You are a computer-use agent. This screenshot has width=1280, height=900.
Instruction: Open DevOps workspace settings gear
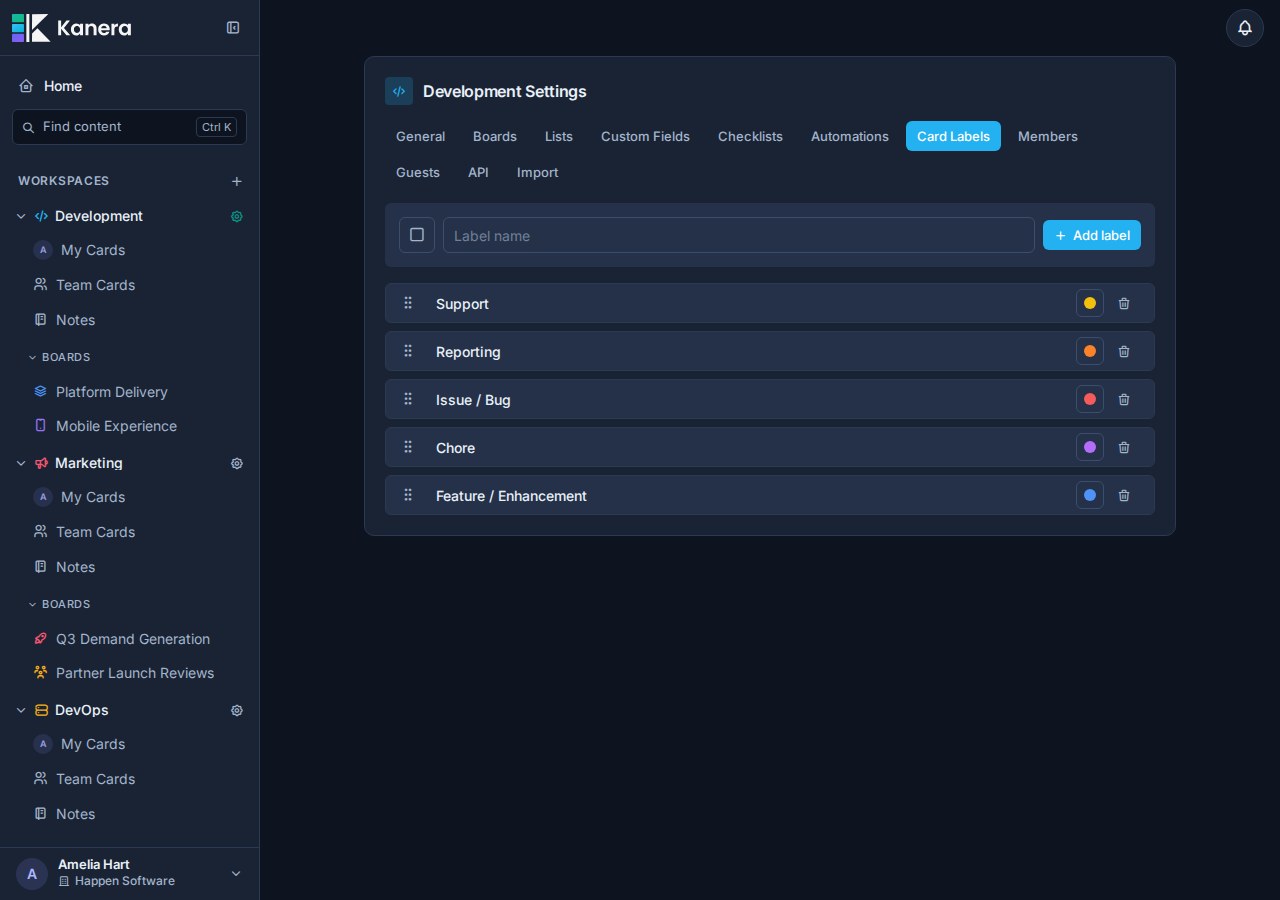pyautogui.click(x=237, y=710)
